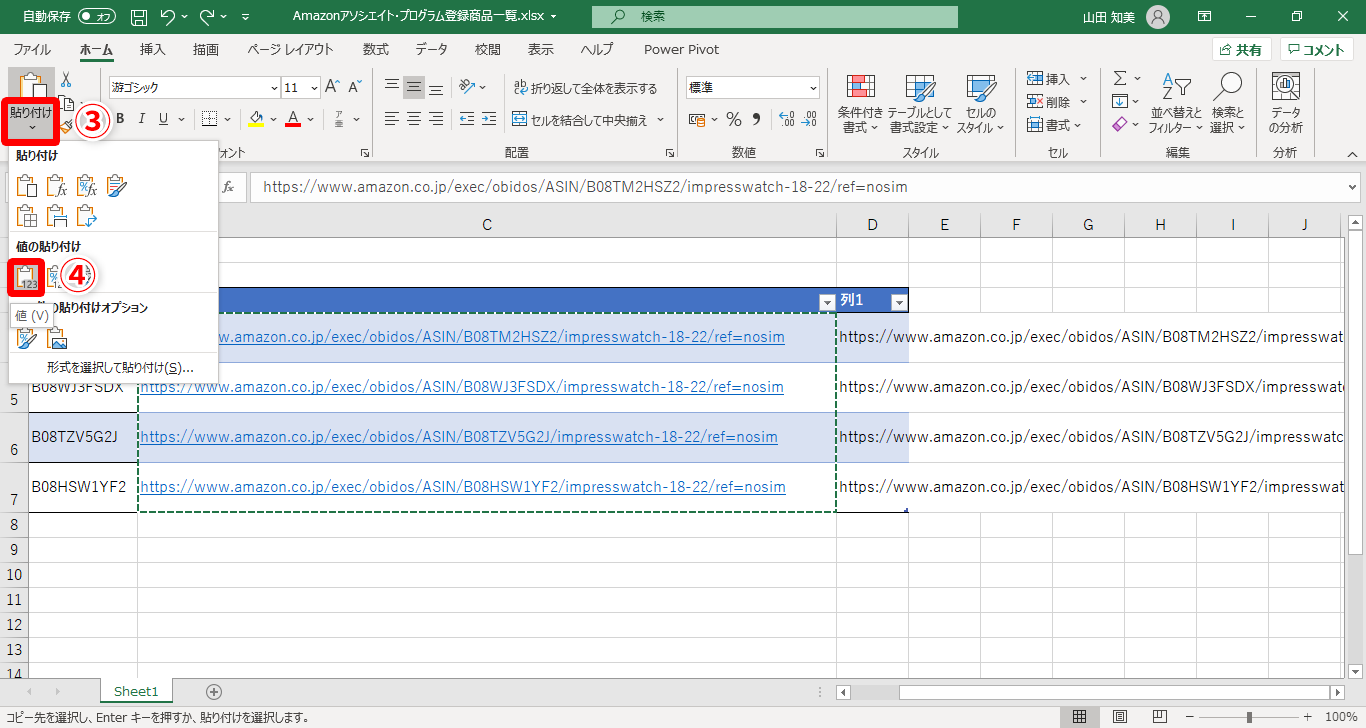Open Data Analysis tool
Viewport: 1366px width, 728px height.
1286,104
